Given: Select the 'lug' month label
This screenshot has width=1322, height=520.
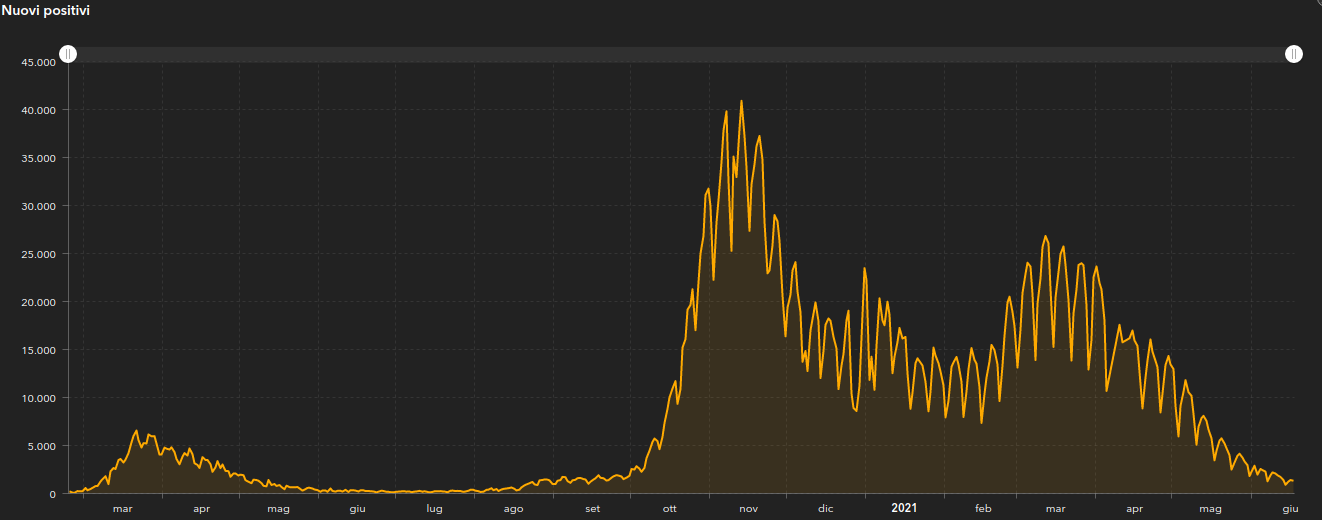Looking at the screenshot, I should point(434,508).
